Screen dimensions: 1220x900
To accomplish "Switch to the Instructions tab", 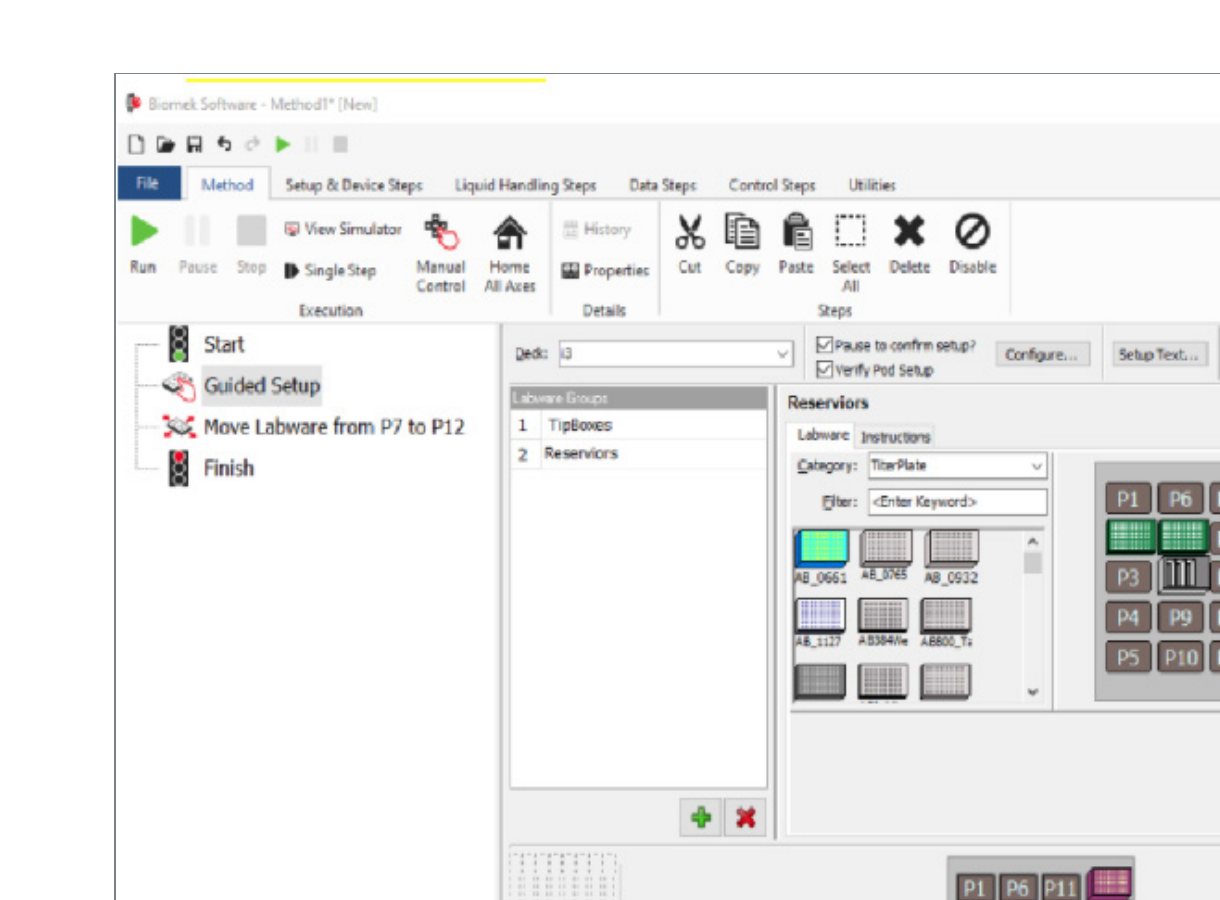I will click(895, 437).
